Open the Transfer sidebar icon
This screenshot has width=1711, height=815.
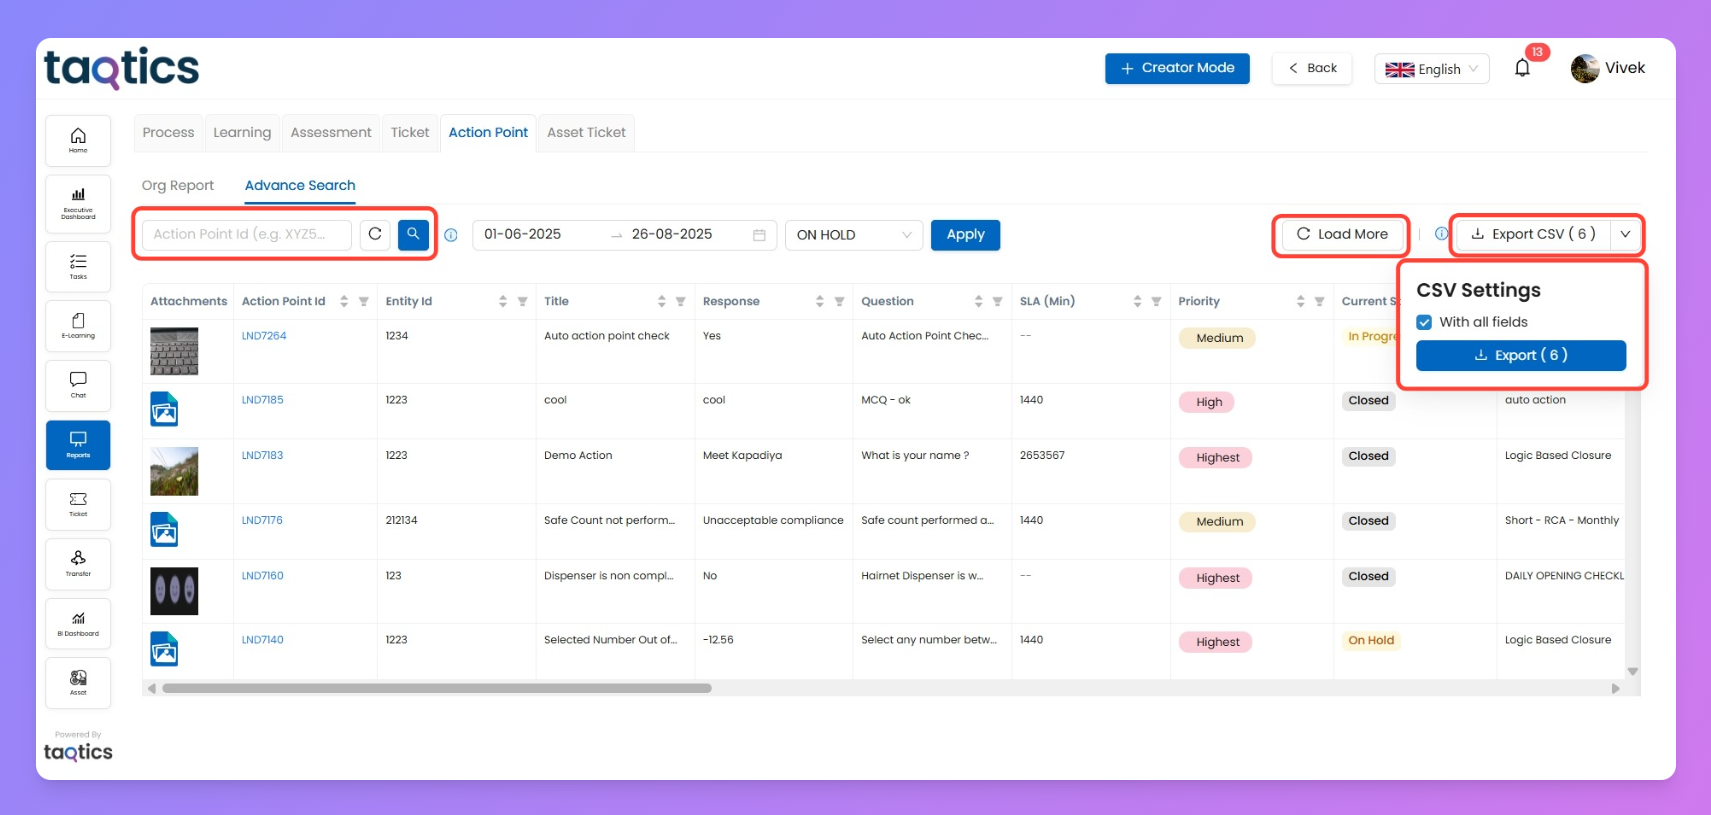(x=78, y=563)
